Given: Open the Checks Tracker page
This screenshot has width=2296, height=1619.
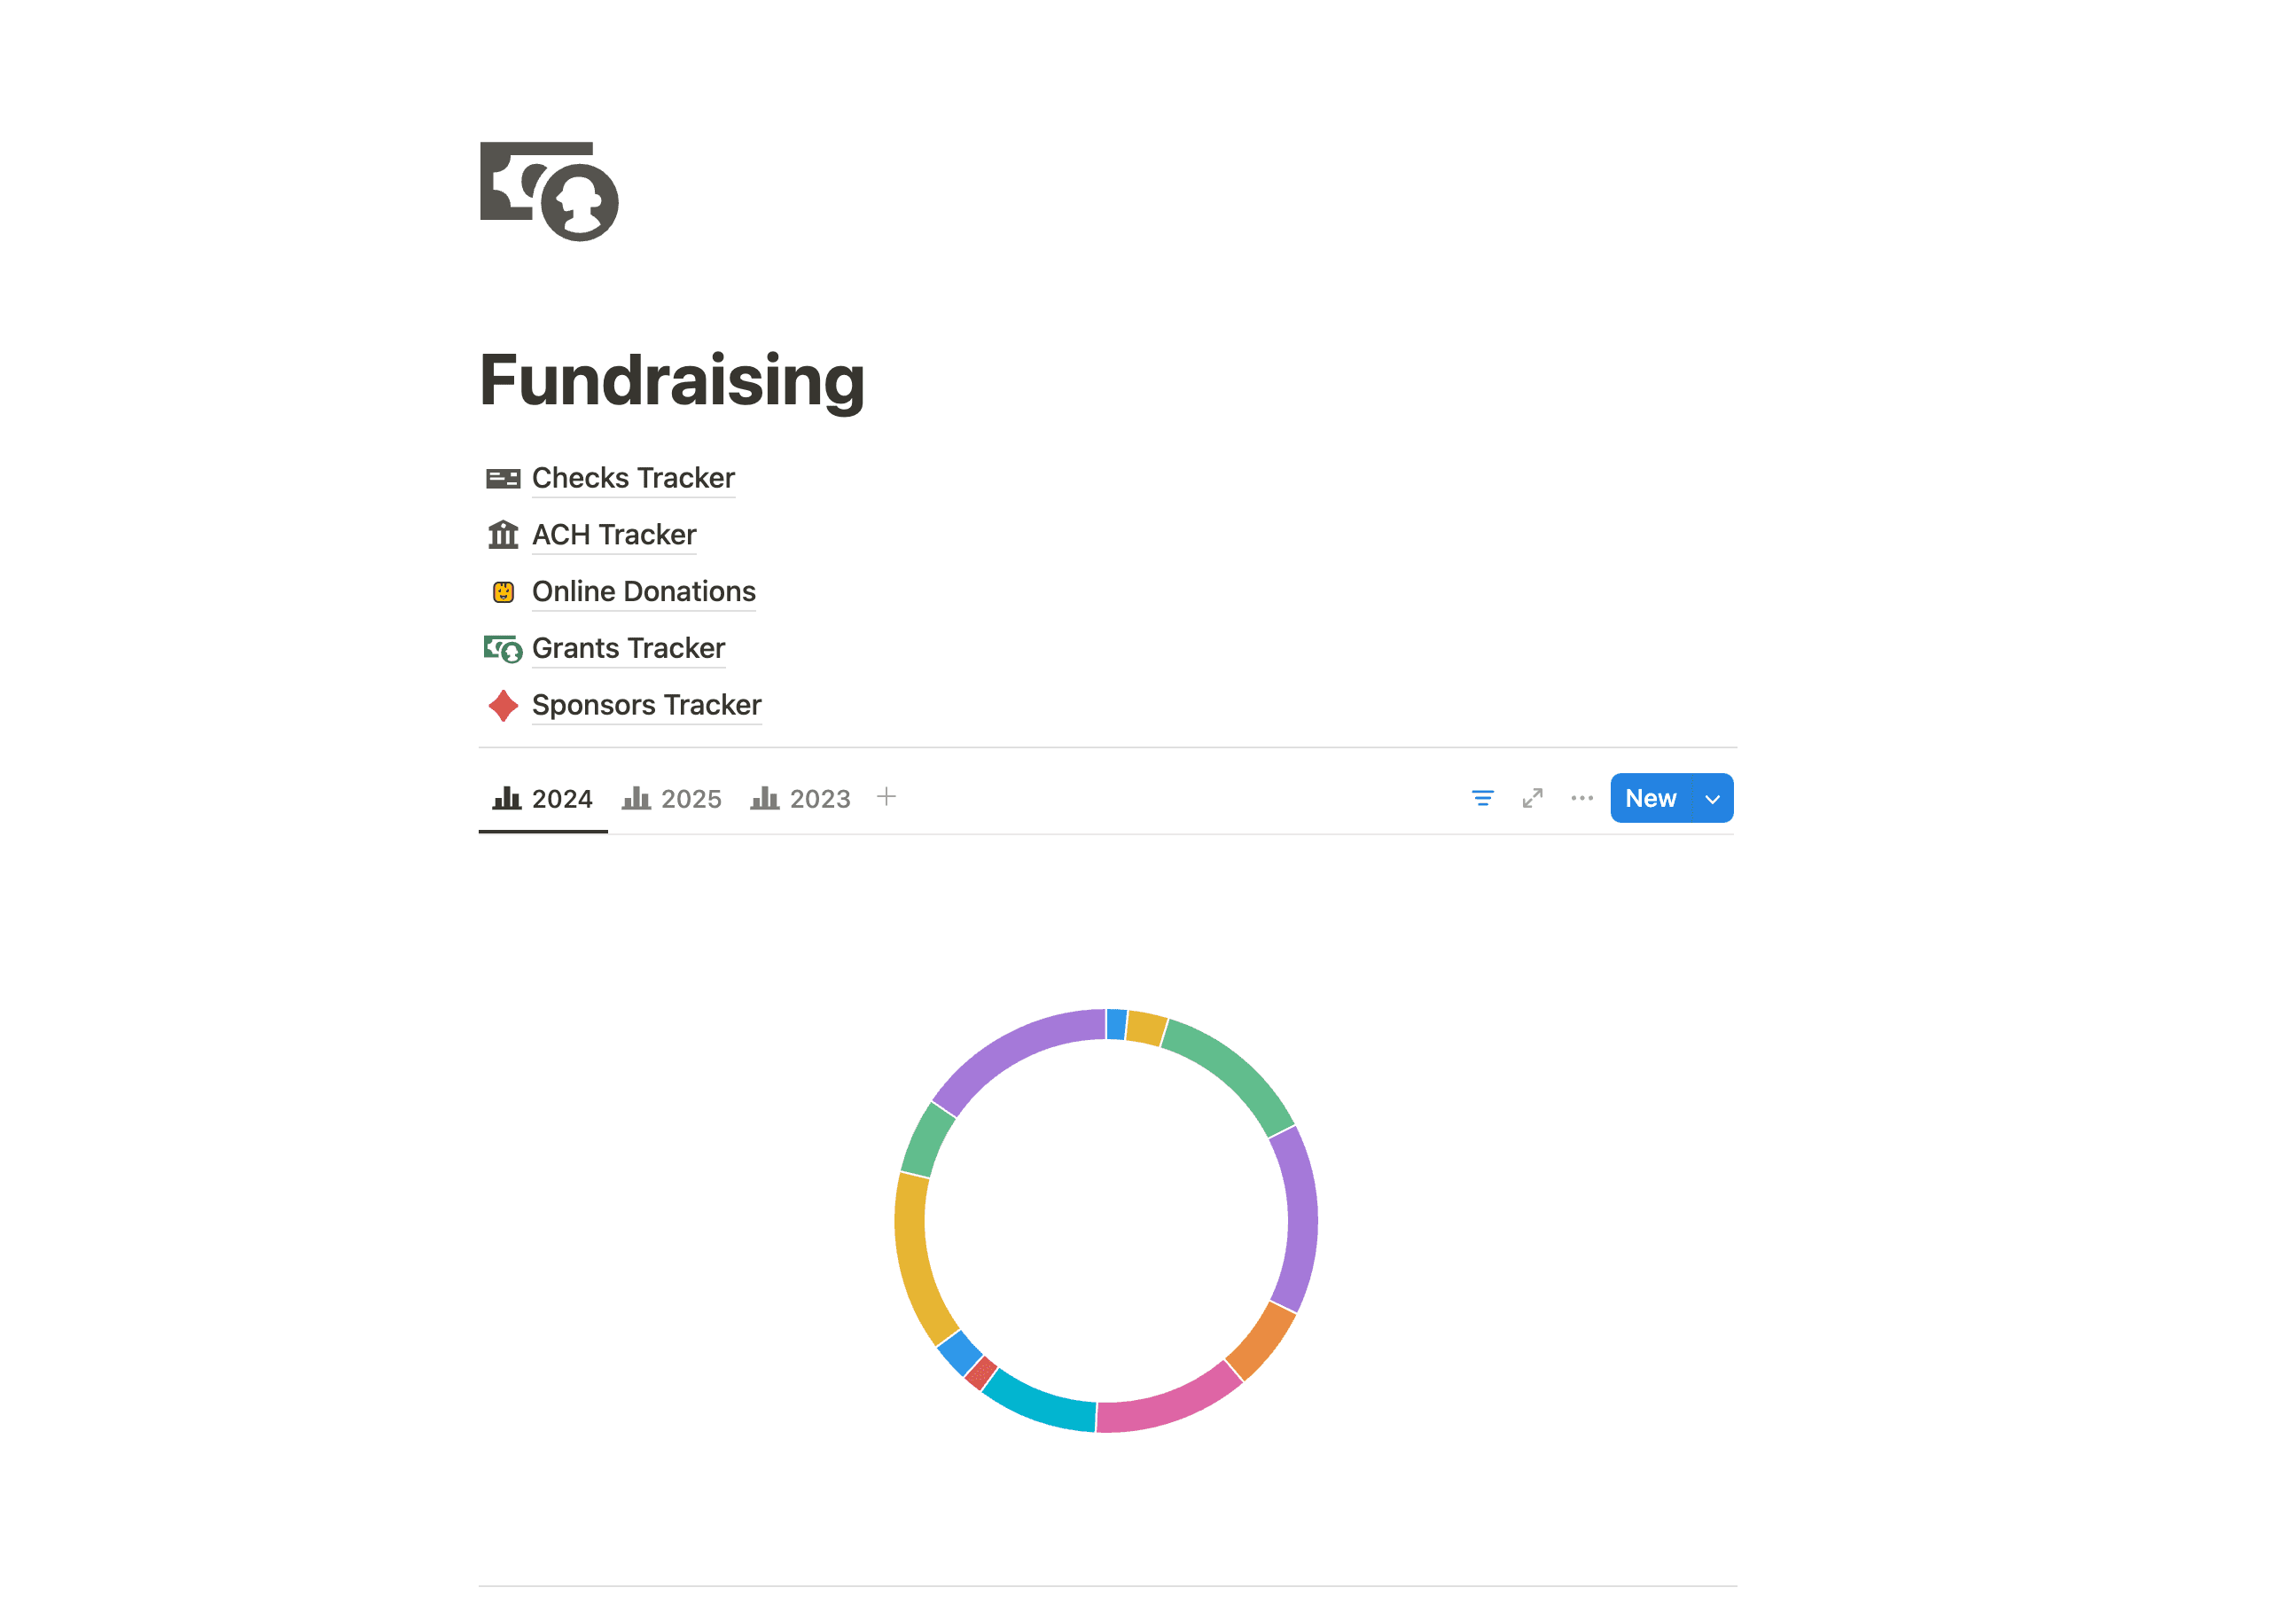Looking at the screenshot, I should click(632, 478).
